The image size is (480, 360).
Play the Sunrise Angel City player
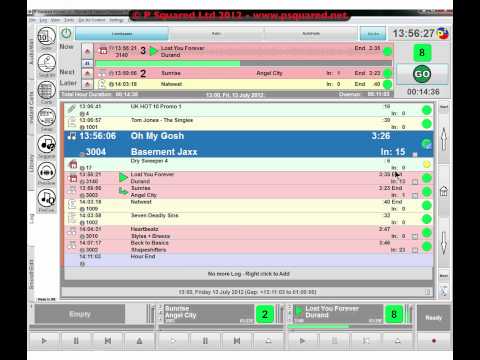tap(173, 341)
